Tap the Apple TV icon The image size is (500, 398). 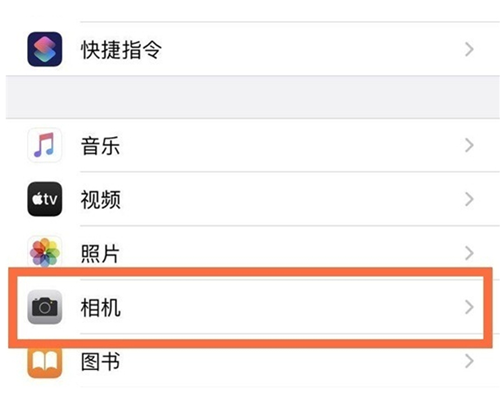tap(45, 199)
